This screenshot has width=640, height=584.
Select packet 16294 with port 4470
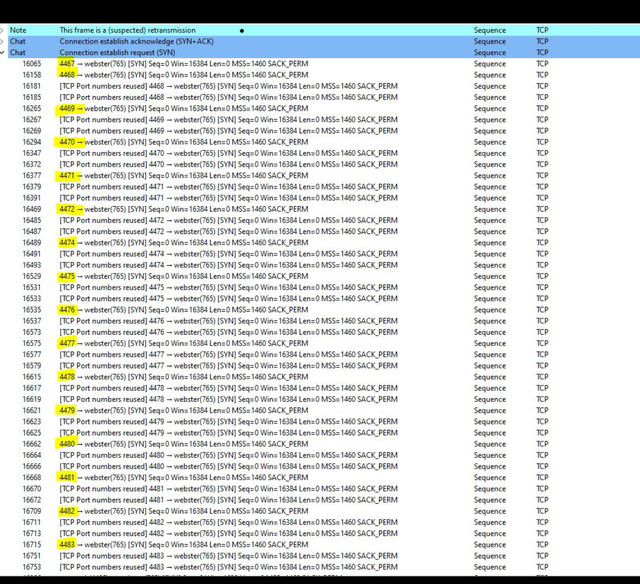coord(320,142)
